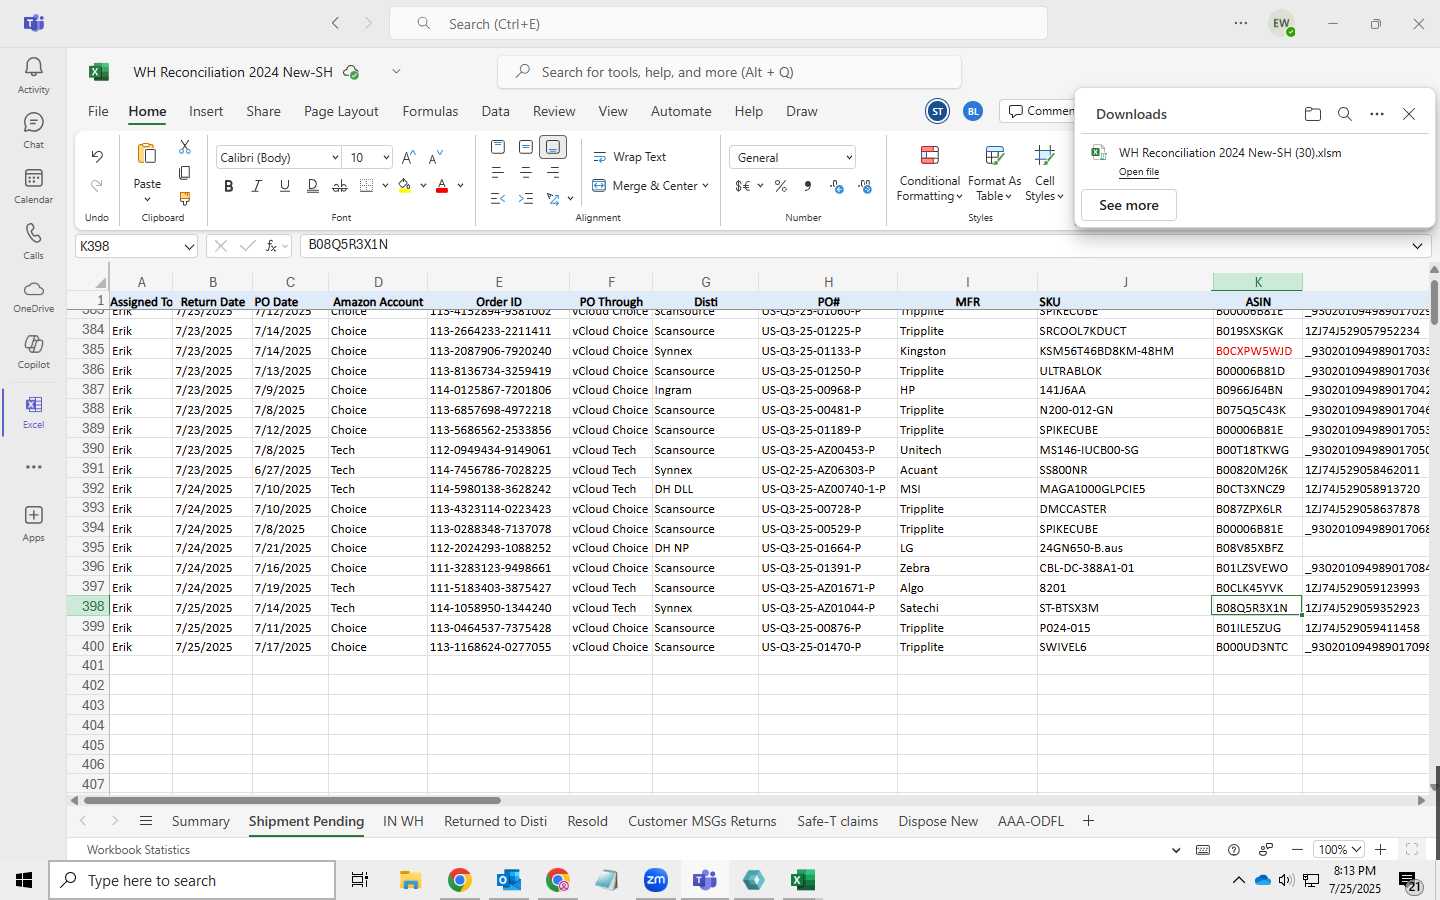This screenshot has height=900, width=1440.
Task: Open Copilot in Teams sidebar
Action: point(33,350)
